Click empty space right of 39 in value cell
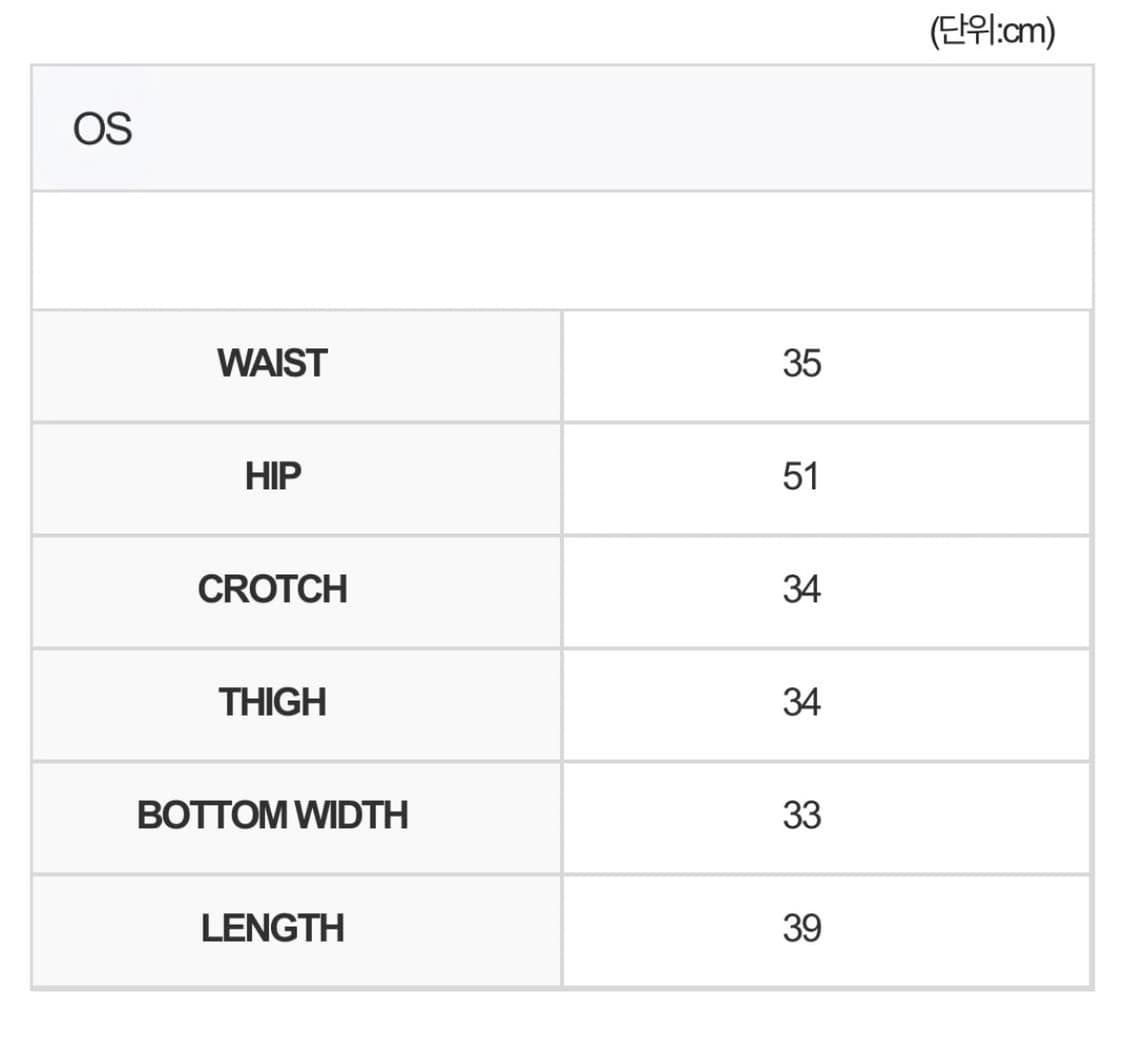 pos(950,929)
